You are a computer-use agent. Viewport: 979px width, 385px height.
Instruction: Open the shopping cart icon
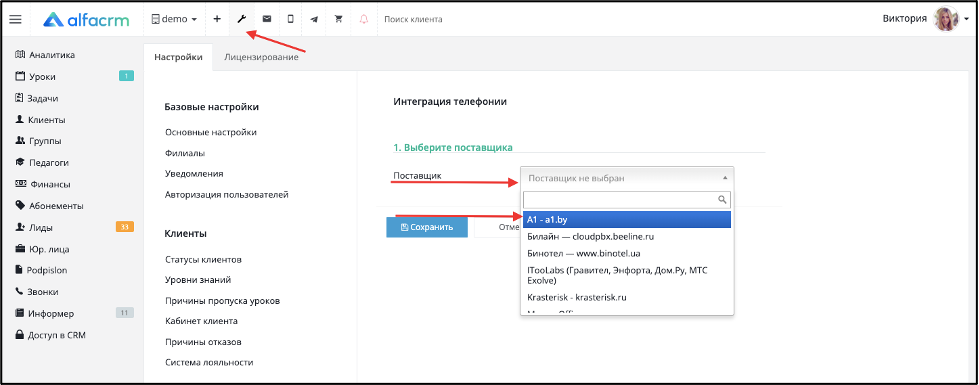coord(338,19)
